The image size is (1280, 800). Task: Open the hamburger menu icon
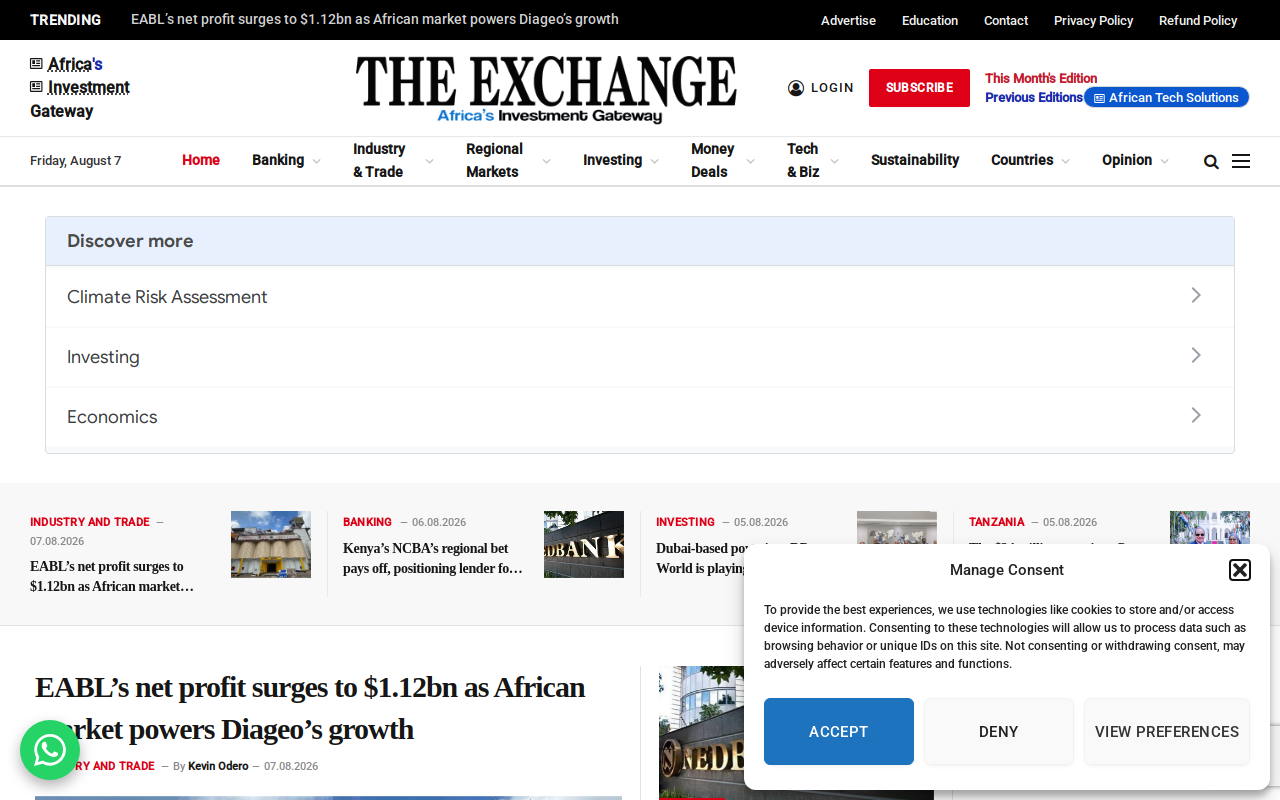(x=1241, y=161)
